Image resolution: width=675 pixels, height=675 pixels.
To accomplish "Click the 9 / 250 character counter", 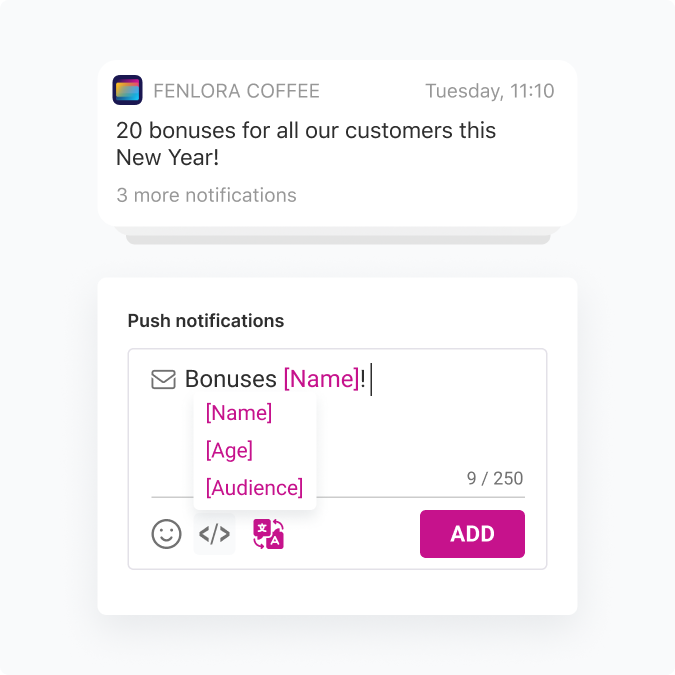I will [x=494, y=478].
